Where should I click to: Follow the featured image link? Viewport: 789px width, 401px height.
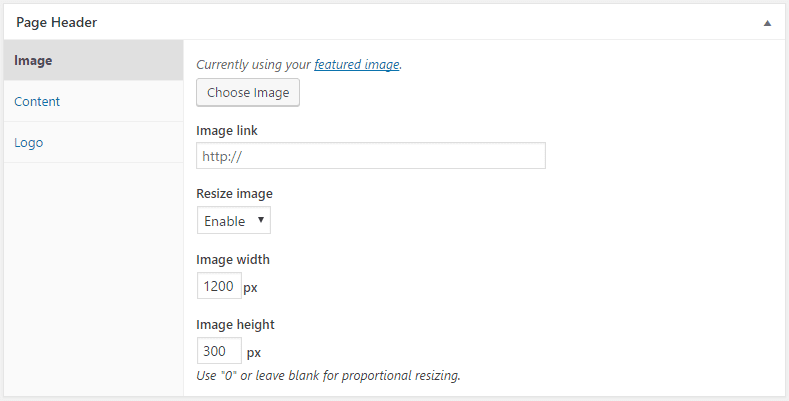(x=357, y=65)
